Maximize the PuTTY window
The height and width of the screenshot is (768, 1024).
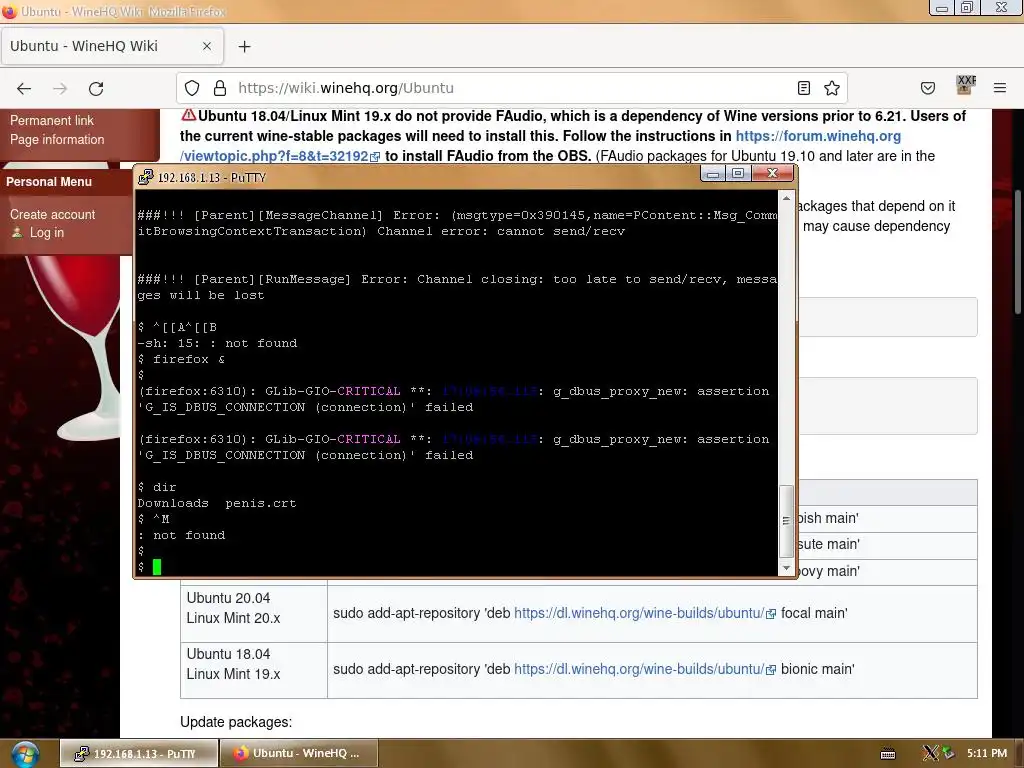click(738, 174)
